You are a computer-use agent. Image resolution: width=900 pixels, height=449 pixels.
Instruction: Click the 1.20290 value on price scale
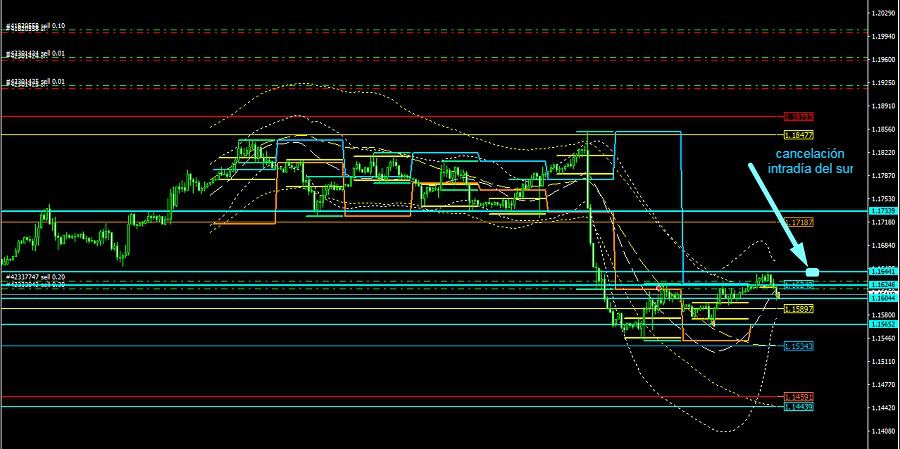(x=883, y=12)
